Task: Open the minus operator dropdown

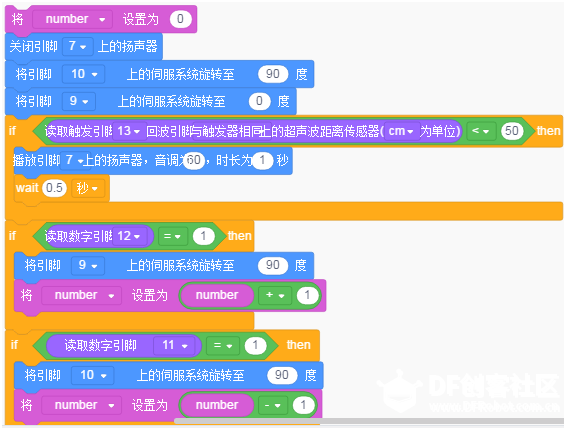Action: [x=273, y=405]
